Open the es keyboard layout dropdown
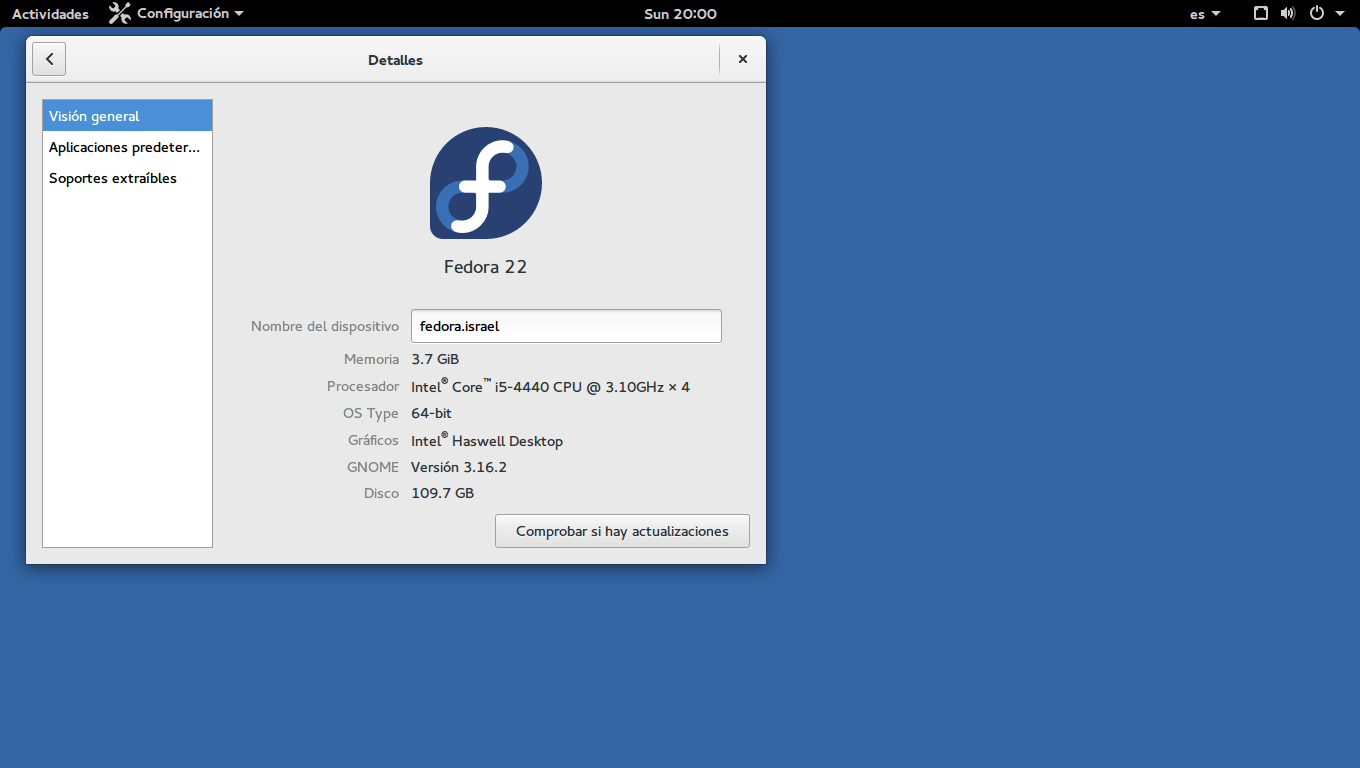The height and width of the screenshot is (768, 1360). [1205, 14]
